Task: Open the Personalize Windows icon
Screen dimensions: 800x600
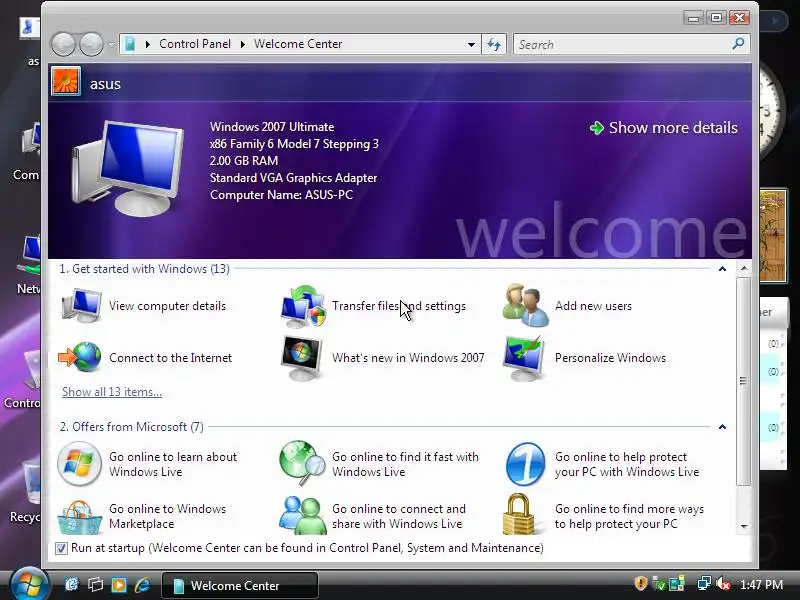Action: [524, 358]
